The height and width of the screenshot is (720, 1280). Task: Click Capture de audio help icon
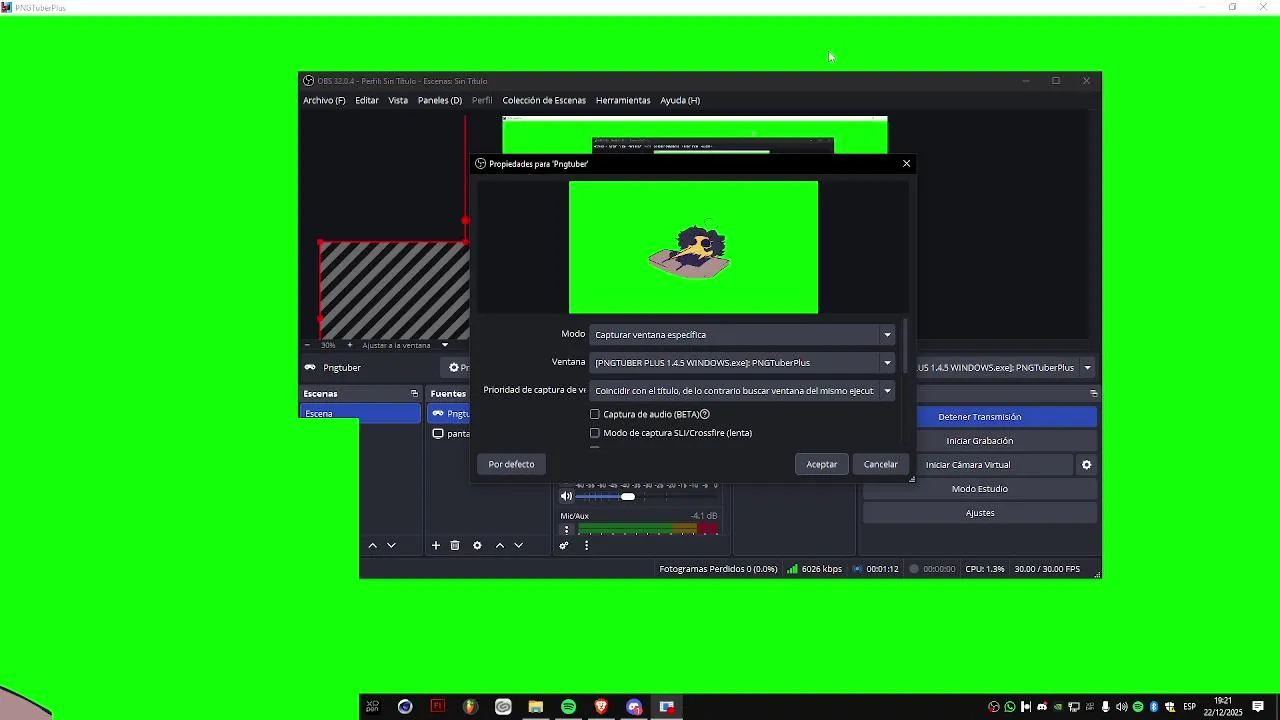pos(705,414)
